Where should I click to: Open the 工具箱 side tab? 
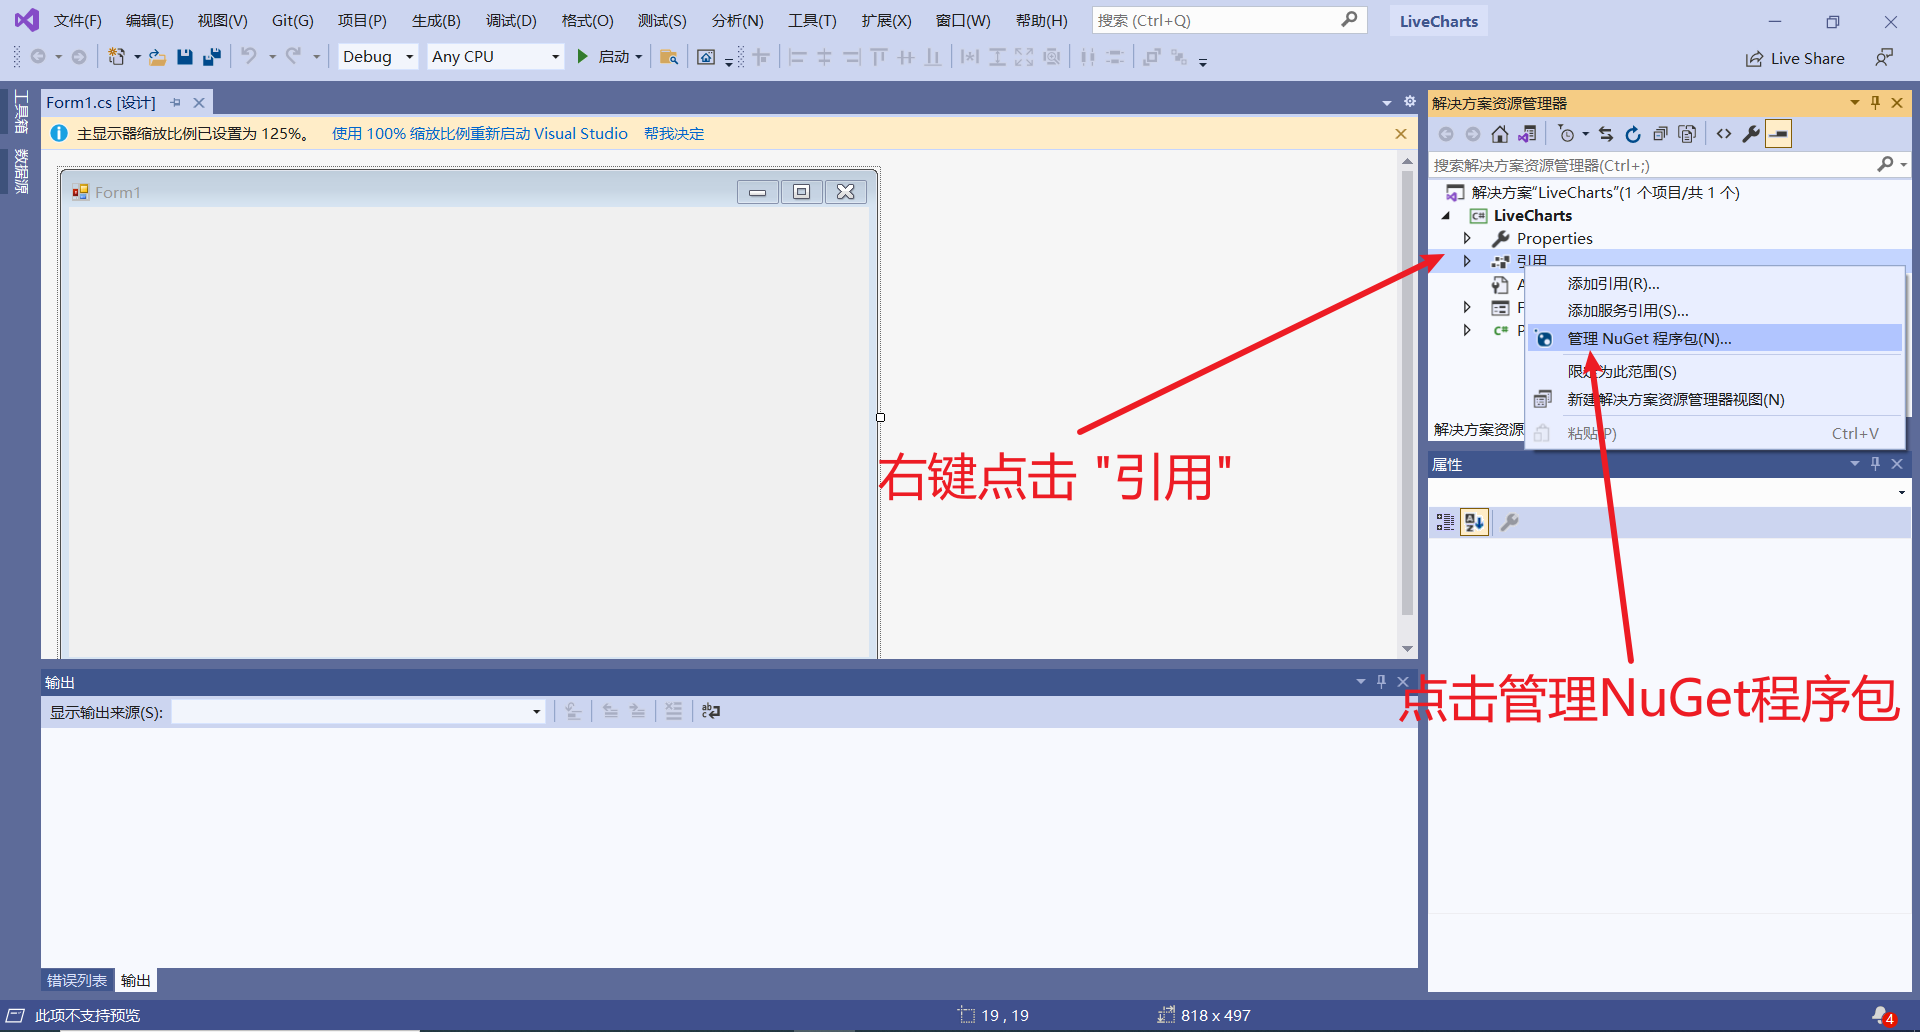coord(21,111)
